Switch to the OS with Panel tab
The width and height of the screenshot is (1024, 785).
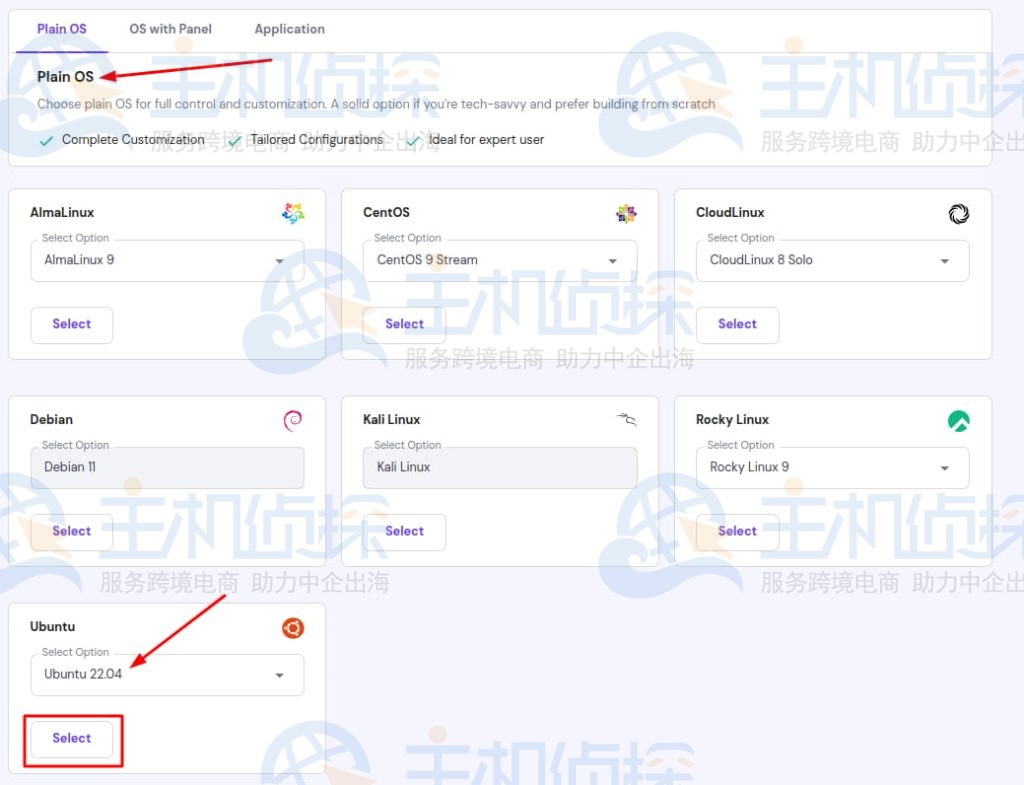pyautogui.click(x=170, y=29)
